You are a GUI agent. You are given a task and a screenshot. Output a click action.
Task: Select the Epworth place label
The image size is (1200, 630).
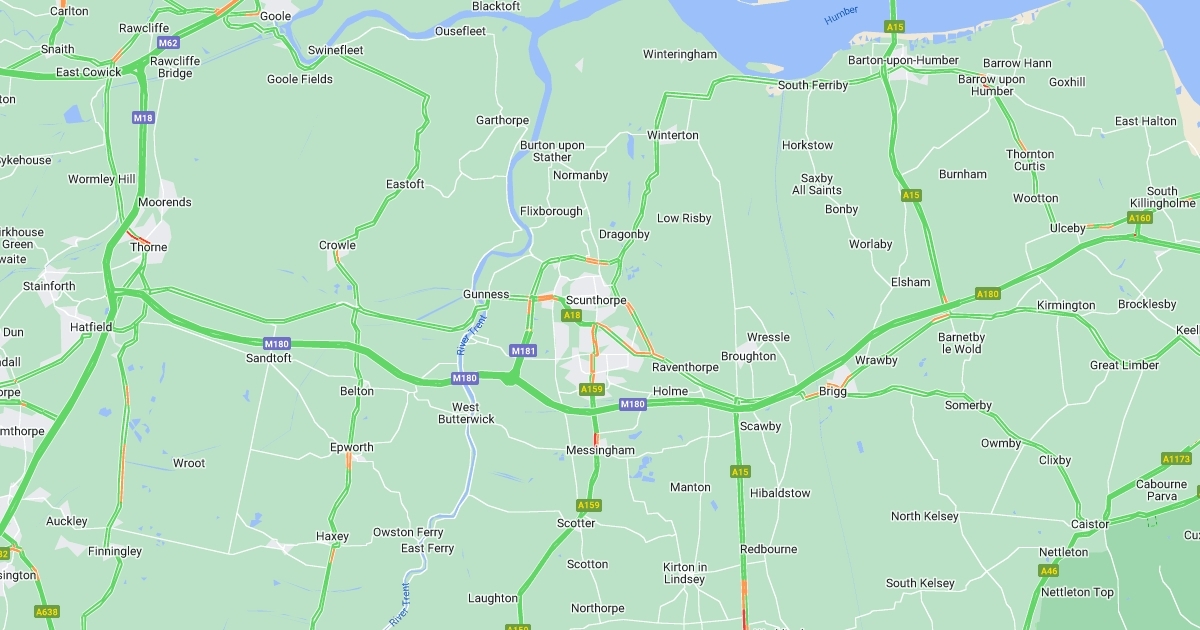pos(352,447)
